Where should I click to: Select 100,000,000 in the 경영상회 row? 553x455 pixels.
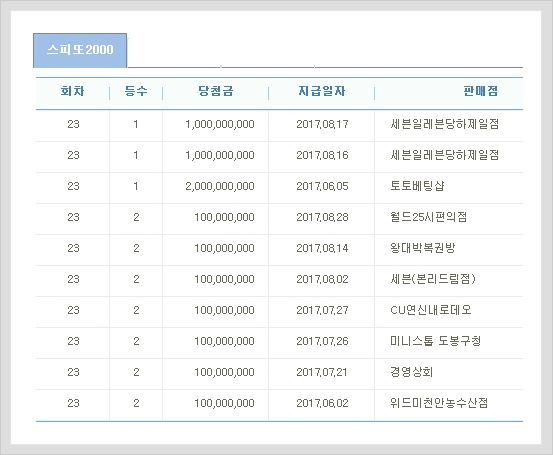click(224, 372)
